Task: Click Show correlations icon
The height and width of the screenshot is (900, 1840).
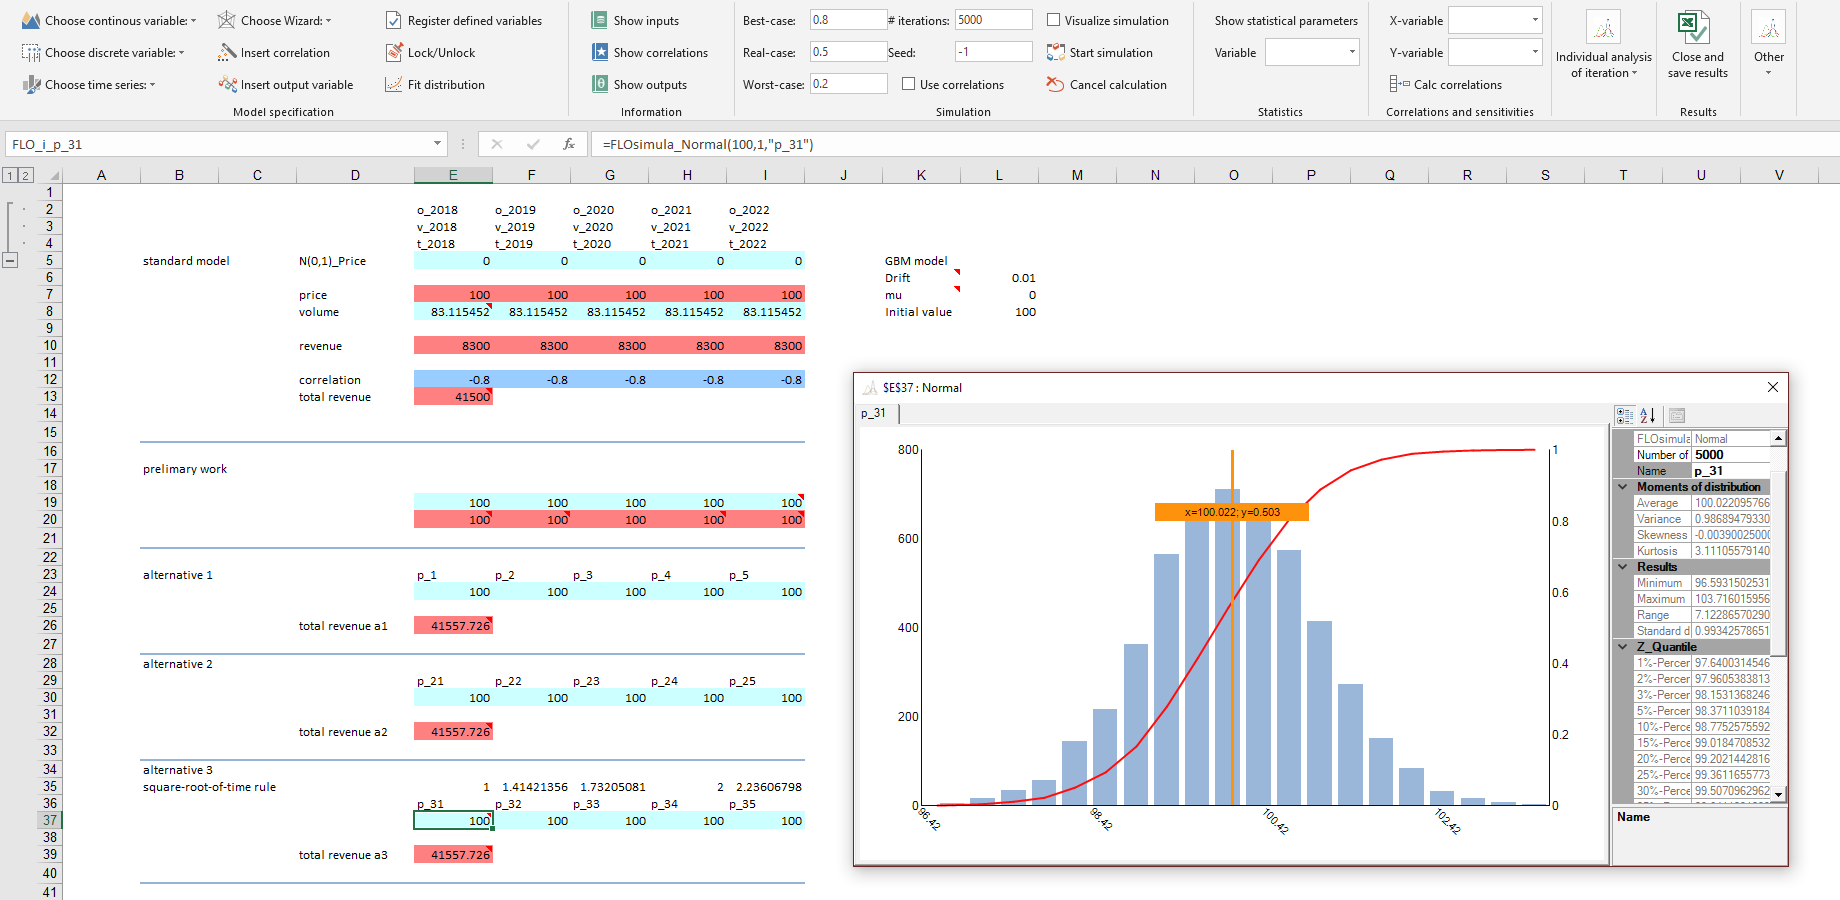Action: click(x=600, y=53)
